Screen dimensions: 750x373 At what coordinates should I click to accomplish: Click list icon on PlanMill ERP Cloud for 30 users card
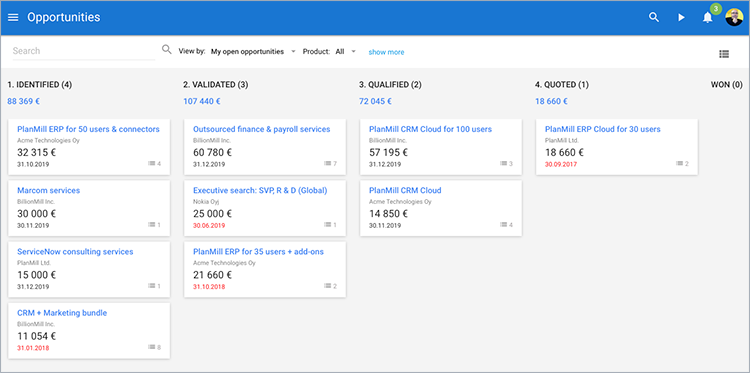point(680,164)
